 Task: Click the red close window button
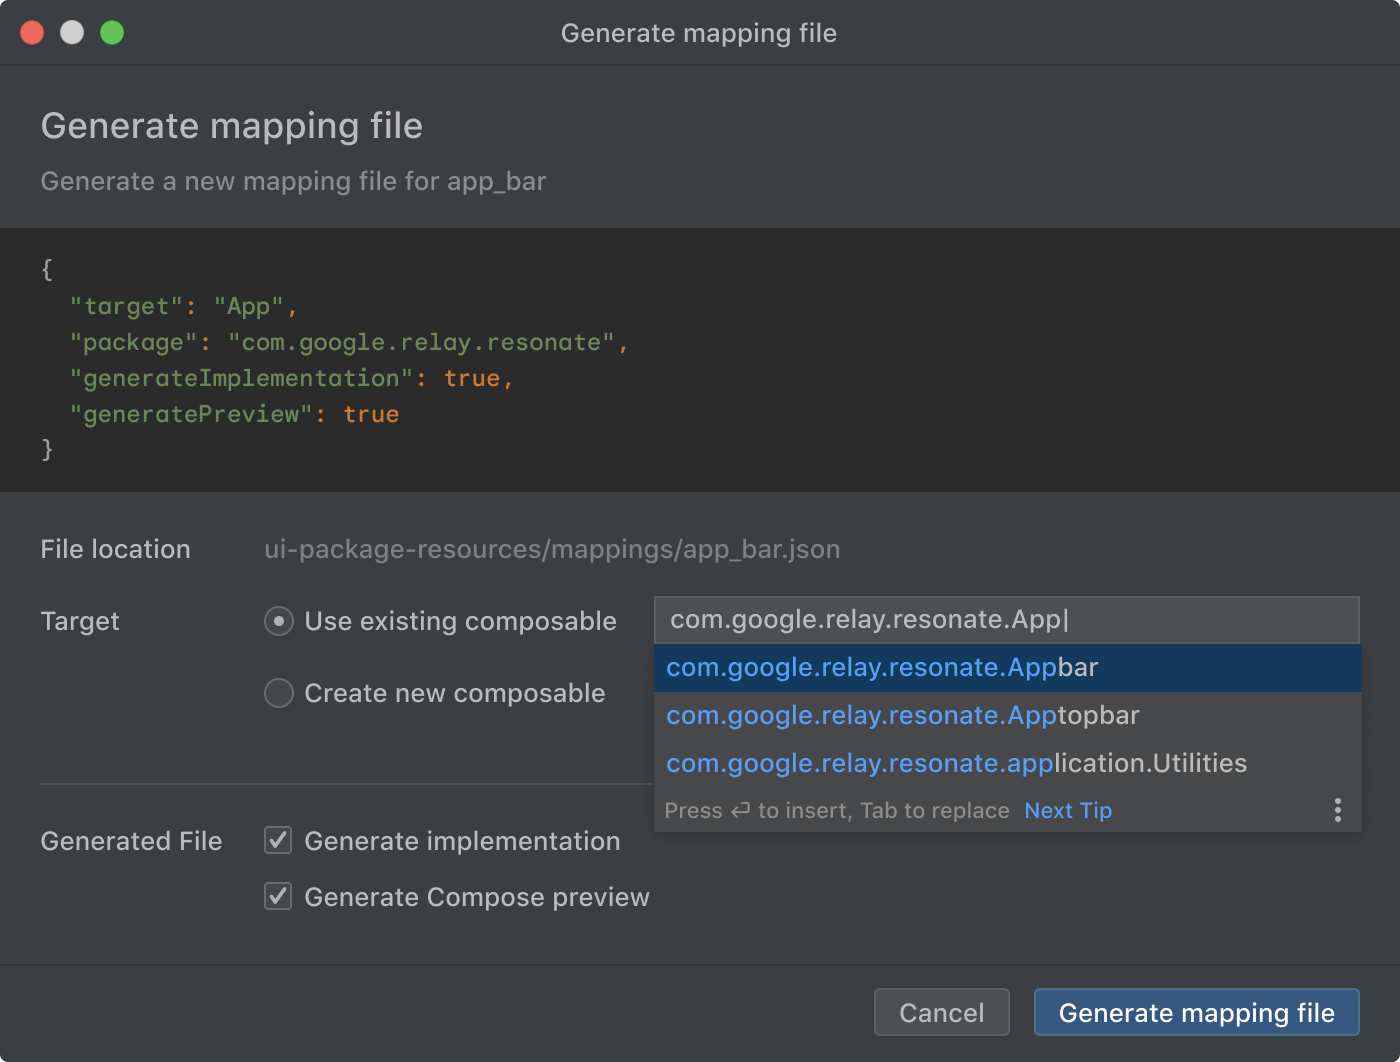click(32, 33)
